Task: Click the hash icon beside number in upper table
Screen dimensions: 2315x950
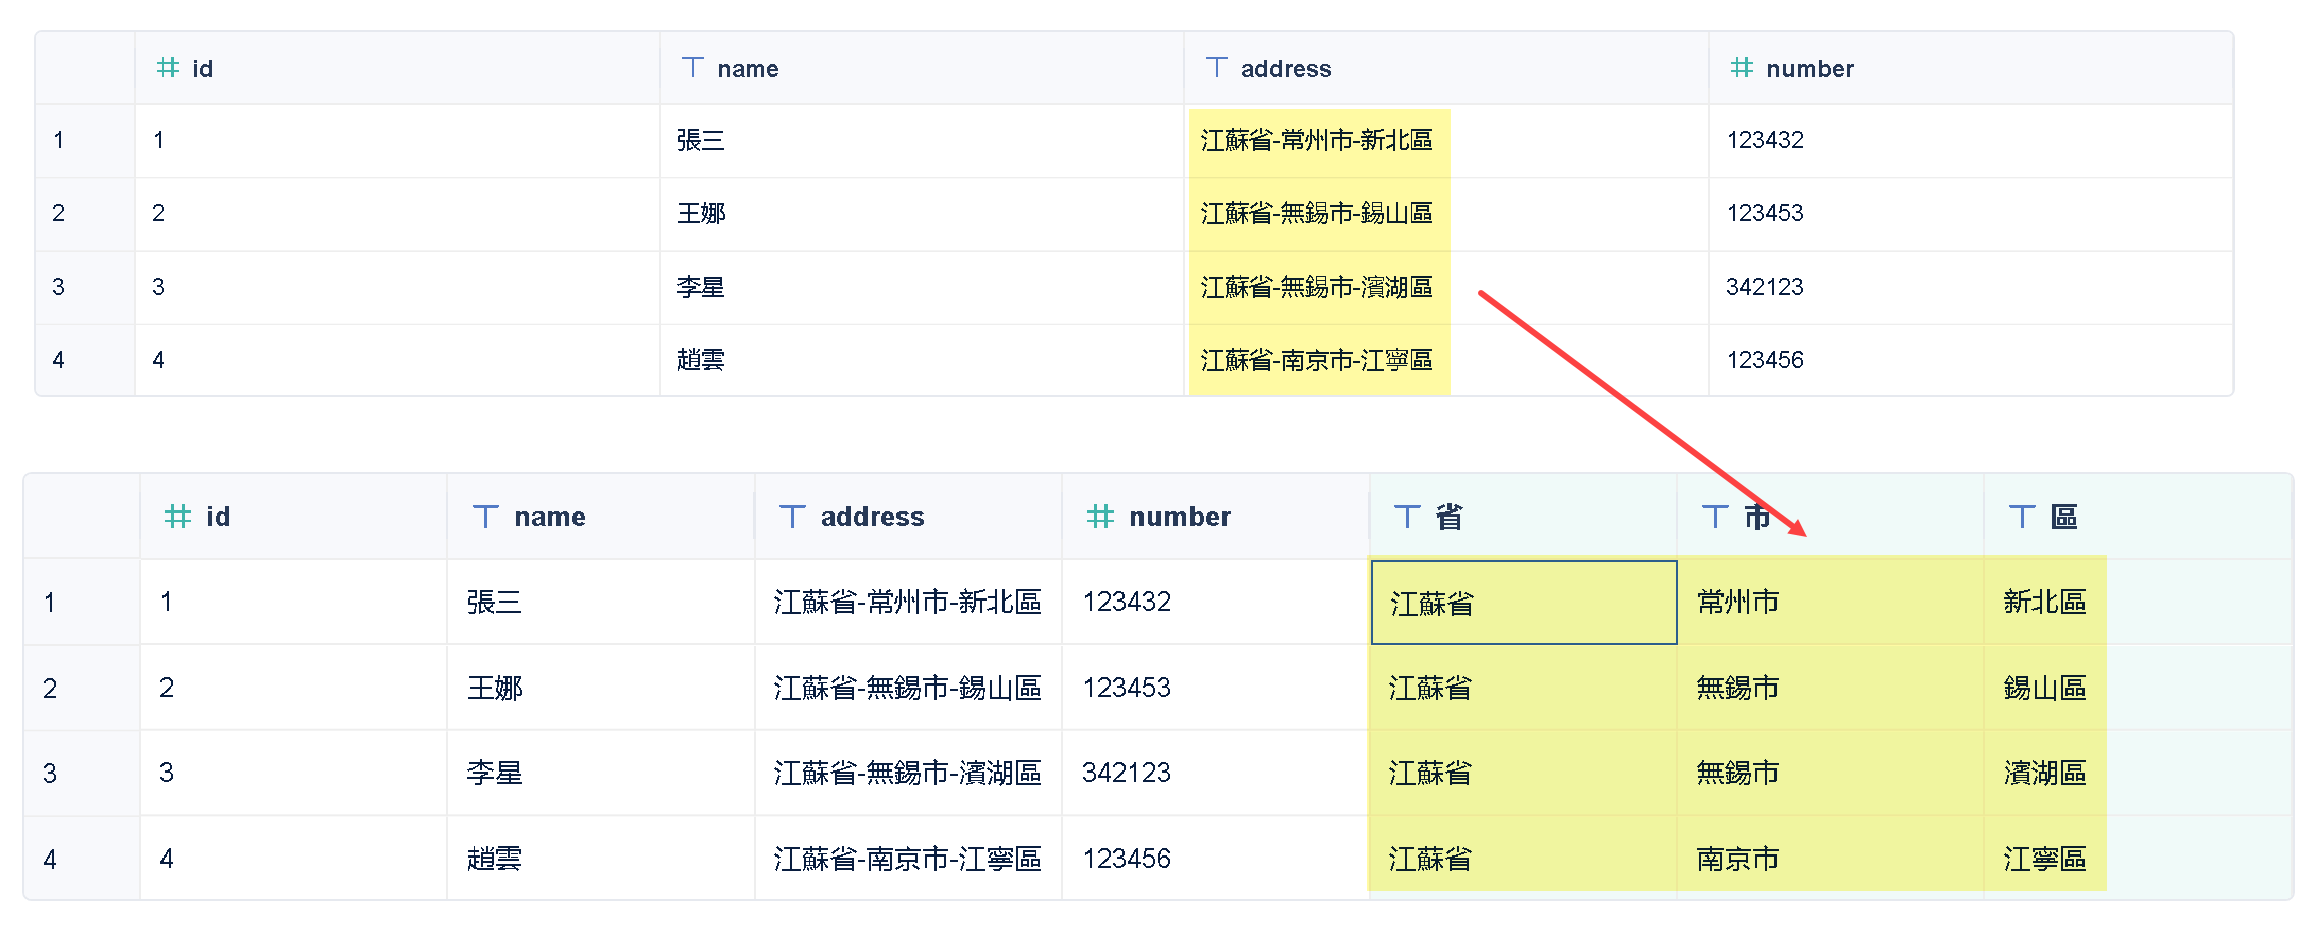Action: 1741,68
